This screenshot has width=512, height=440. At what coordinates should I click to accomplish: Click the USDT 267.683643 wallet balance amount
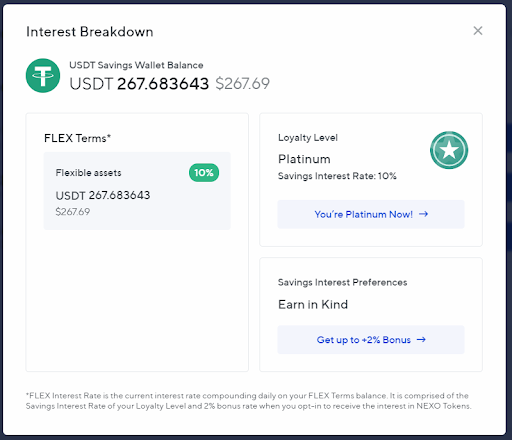click(139, 83)
